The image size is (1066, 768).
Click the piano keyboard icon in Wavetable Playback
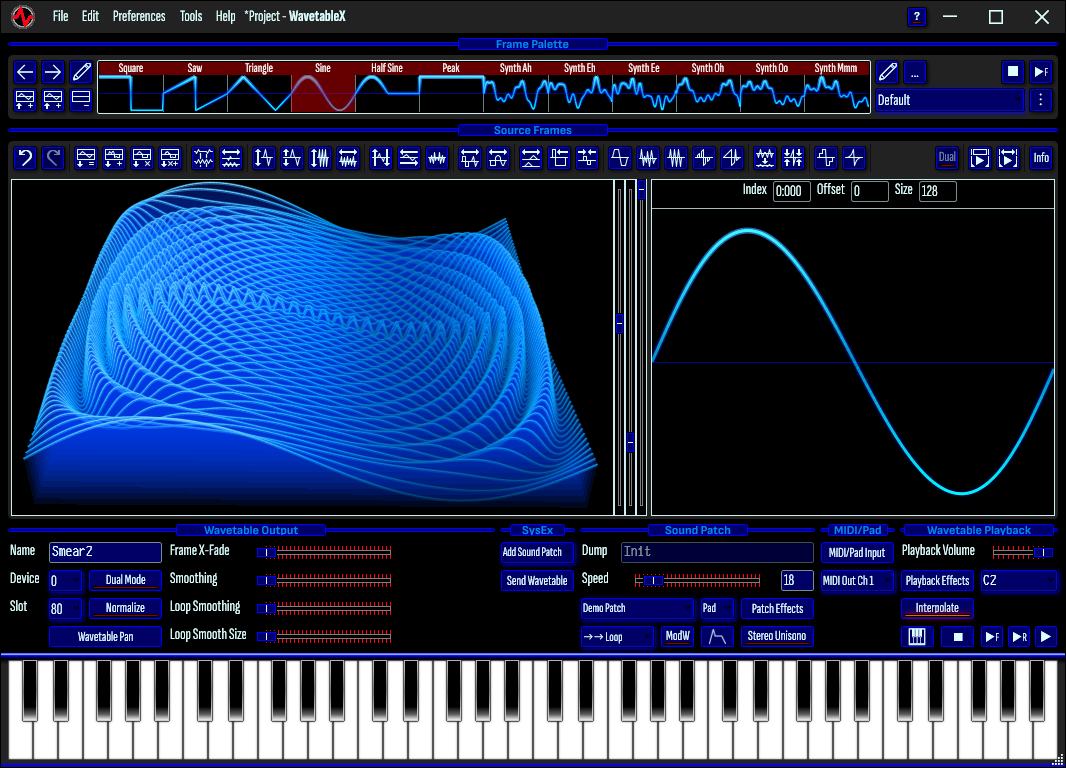[916, 636]
